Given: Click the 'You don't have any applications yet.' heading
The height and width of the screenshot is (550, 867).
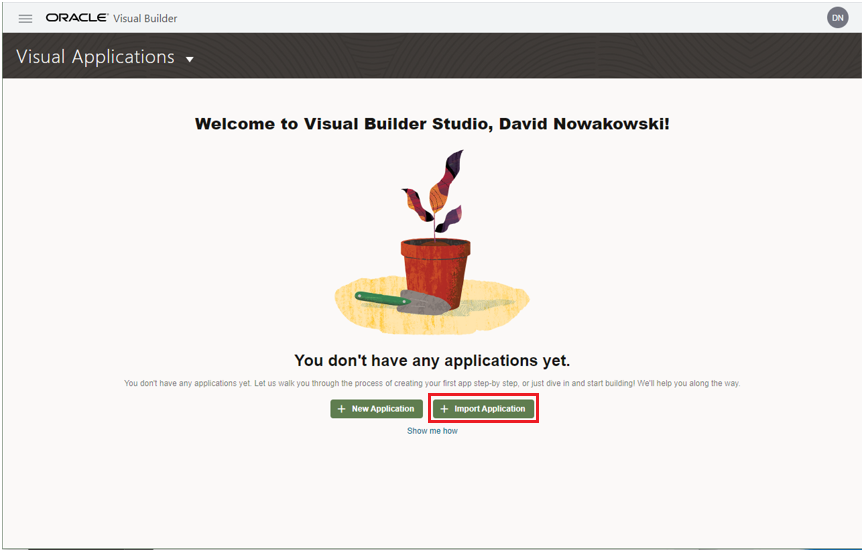Looking at the screenshot, I should 432,361.
